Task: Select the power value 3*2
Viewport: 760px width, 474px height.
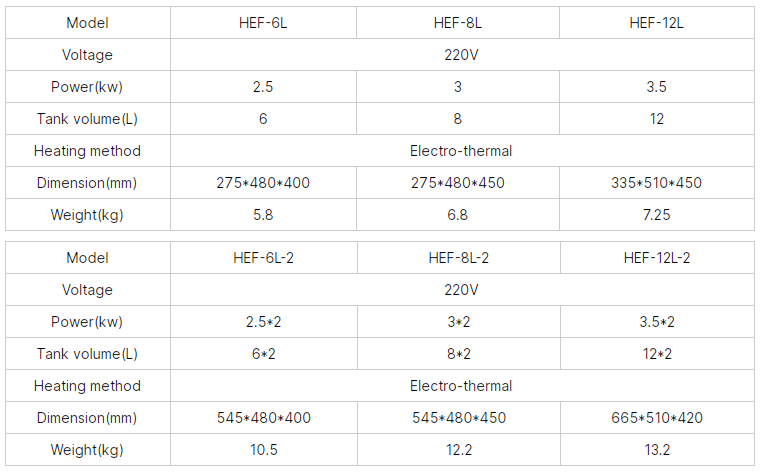Action: [x=459, y=322]
